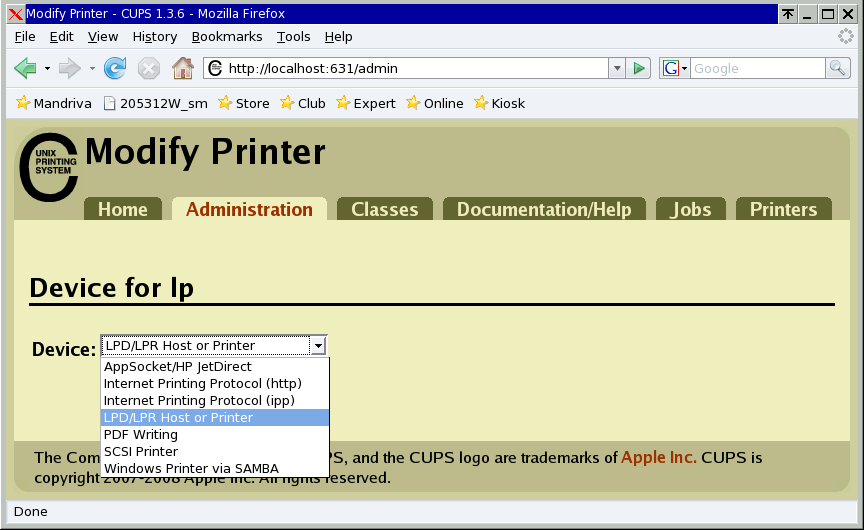
Task: Click the Device combo box arrow
Action: (318, 346)
